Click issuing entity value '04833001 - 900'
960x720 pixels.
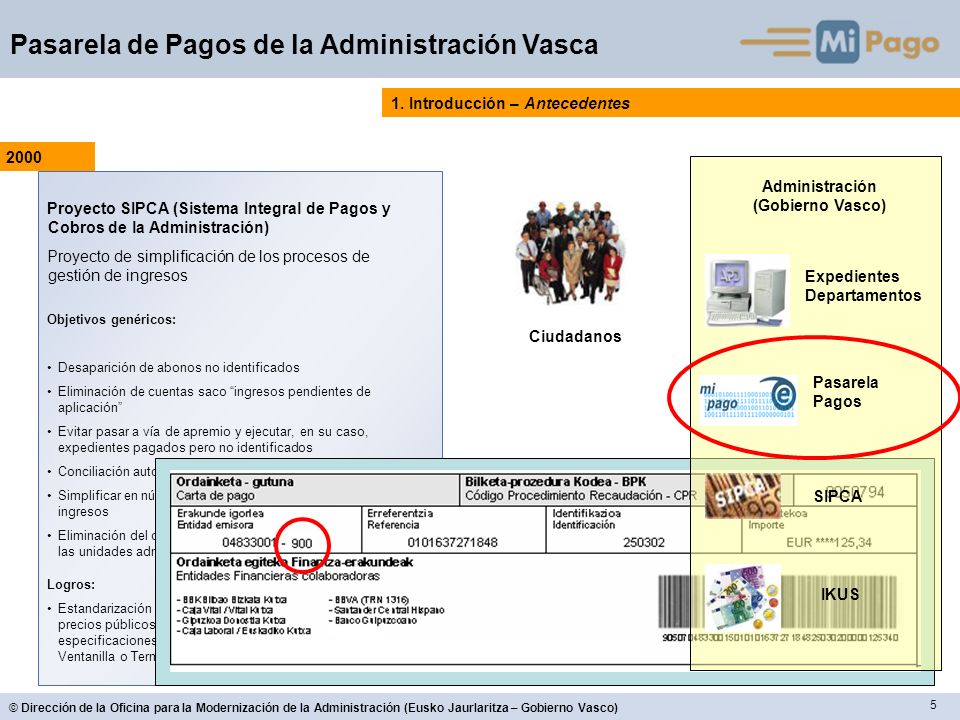click(267, 542)
